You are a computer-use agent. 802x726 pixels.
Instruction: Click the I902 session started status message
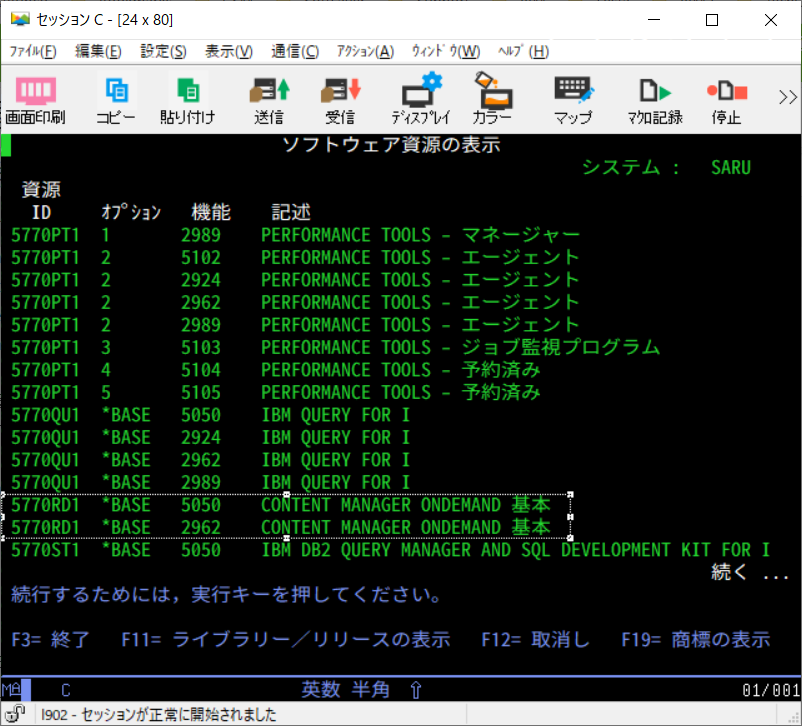click(159, 714)
